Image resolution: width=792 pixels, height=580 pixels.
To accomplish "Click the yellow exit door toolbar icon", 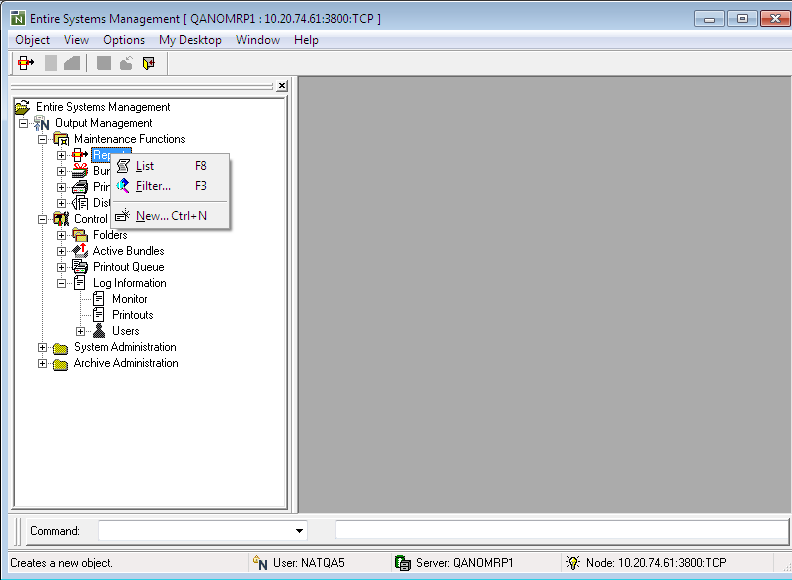I will [x=148, y=63].
